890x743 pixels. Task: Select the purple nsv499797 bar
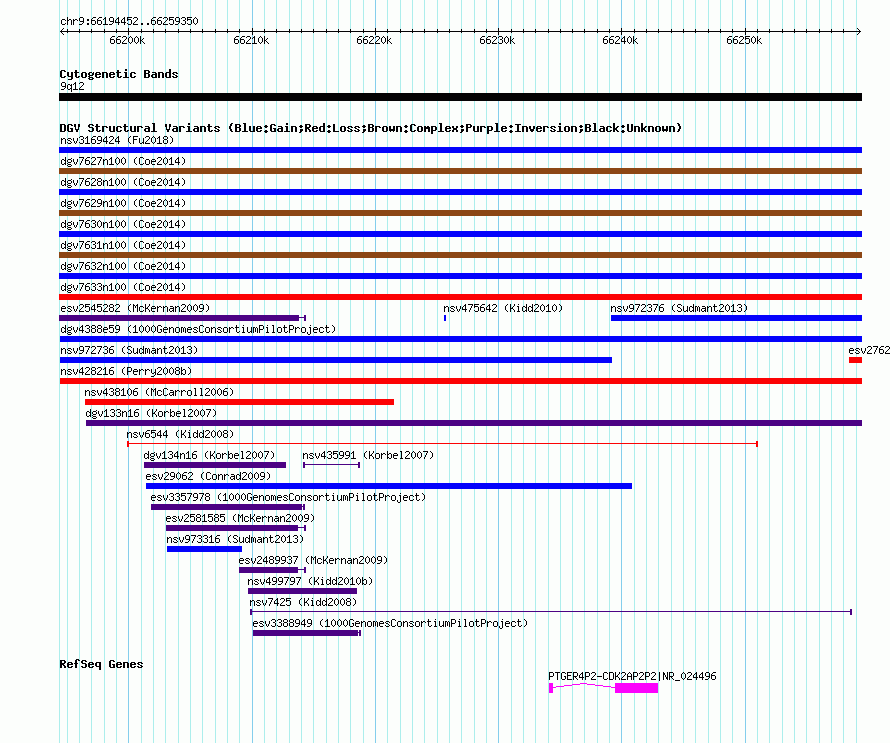(x=303, y=591)
